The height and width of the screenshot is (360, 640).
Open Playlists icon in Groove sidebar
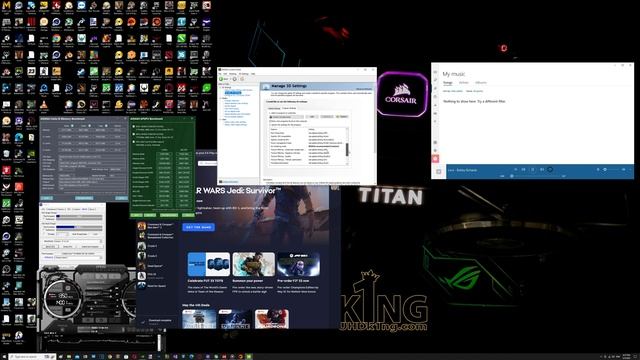(x=435, y=113)
